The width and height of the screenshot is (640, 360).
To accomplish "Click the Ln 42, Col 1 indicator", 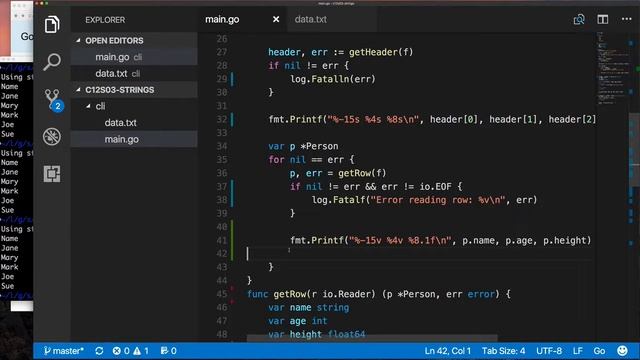I will pyautogui.click(x=448, y=351).
